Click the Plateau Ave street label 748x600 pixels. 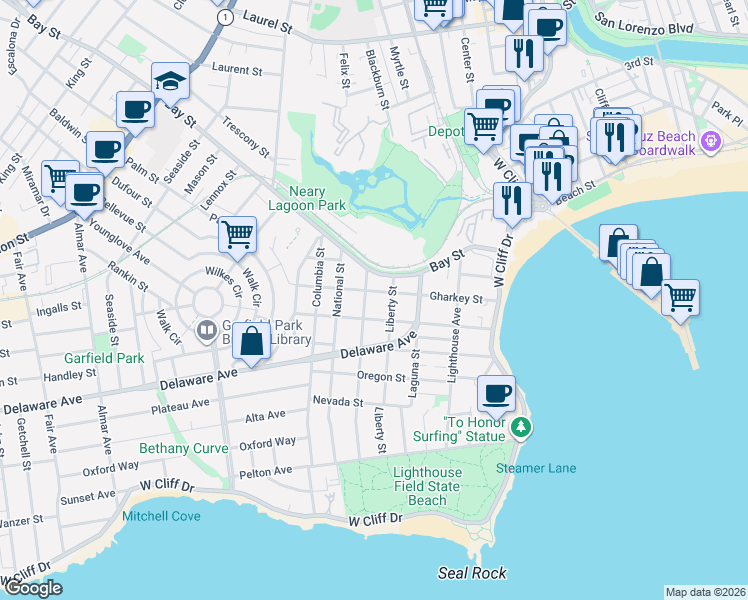pos(180,406)
